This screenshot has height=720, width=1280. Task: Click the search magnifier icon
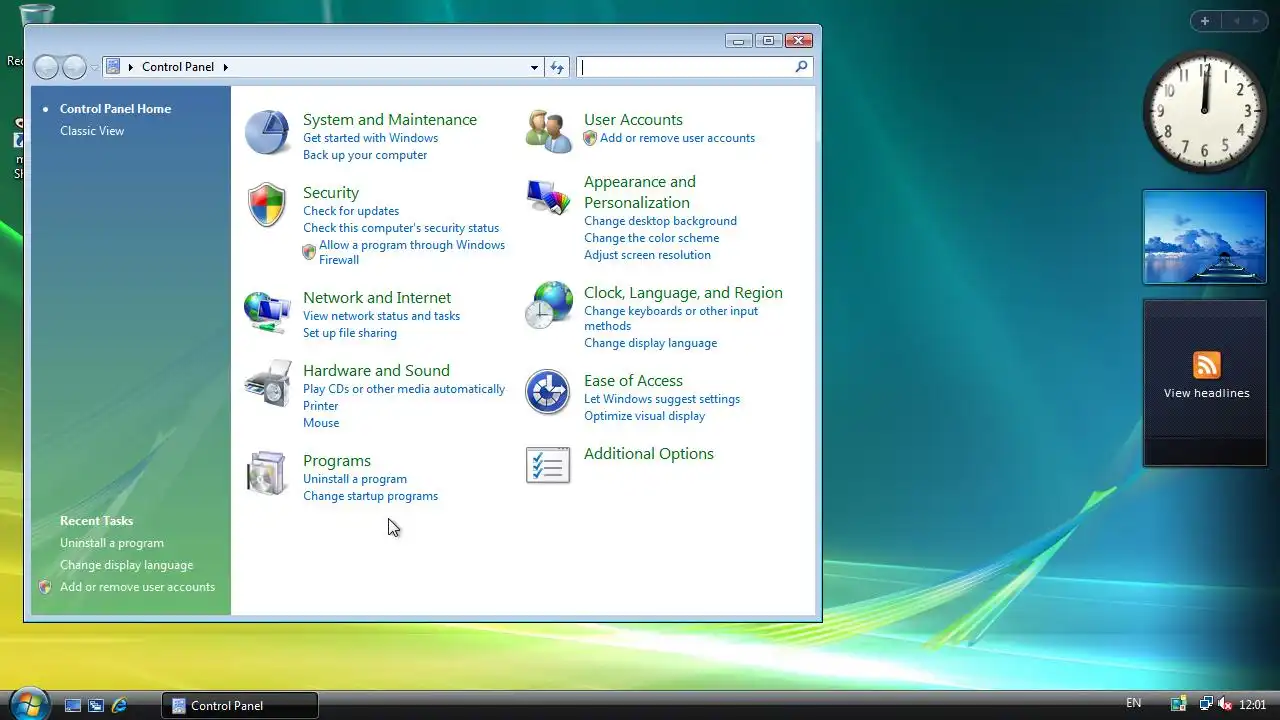(x=801, y=67)
